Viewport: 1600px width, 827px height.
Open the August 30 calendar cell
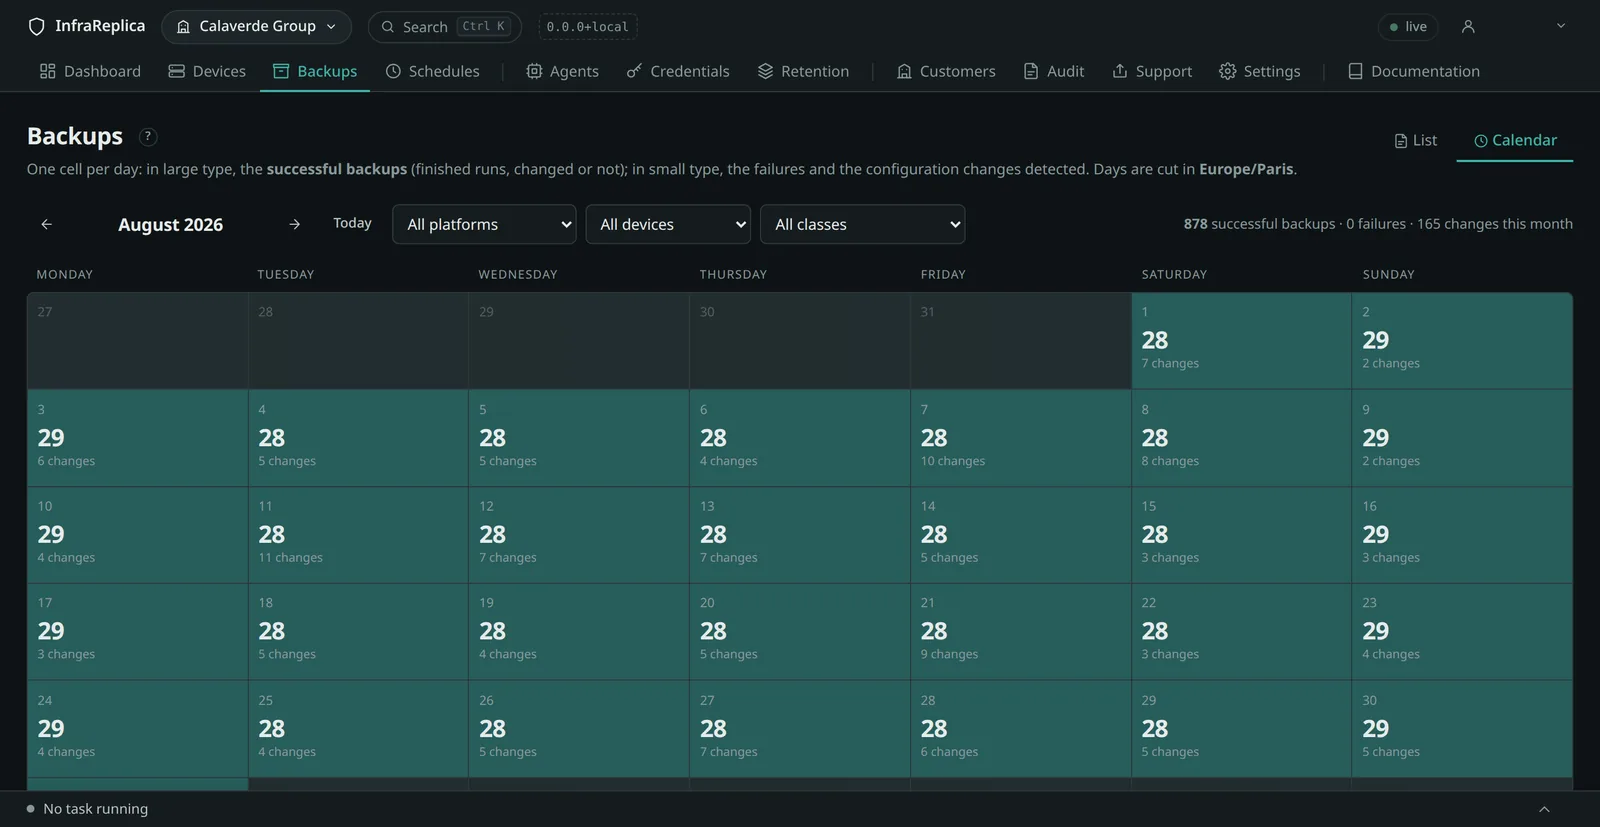point(1462,729)
